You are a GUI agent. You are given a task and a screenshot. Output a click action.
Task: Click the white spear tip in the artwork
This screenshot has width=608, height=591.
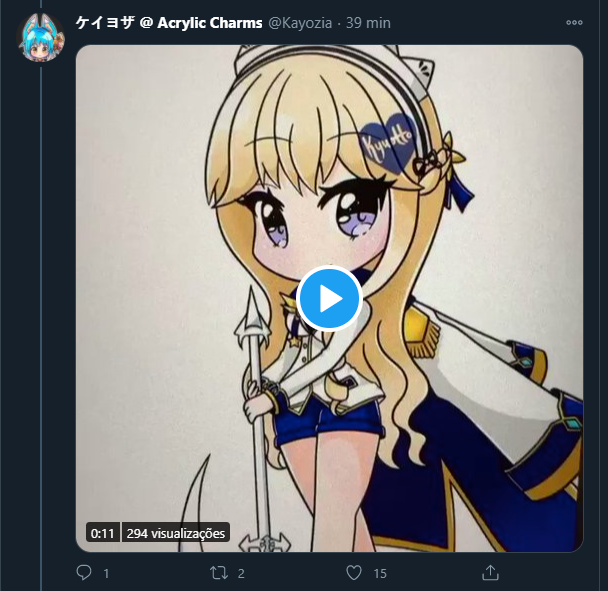252,315
